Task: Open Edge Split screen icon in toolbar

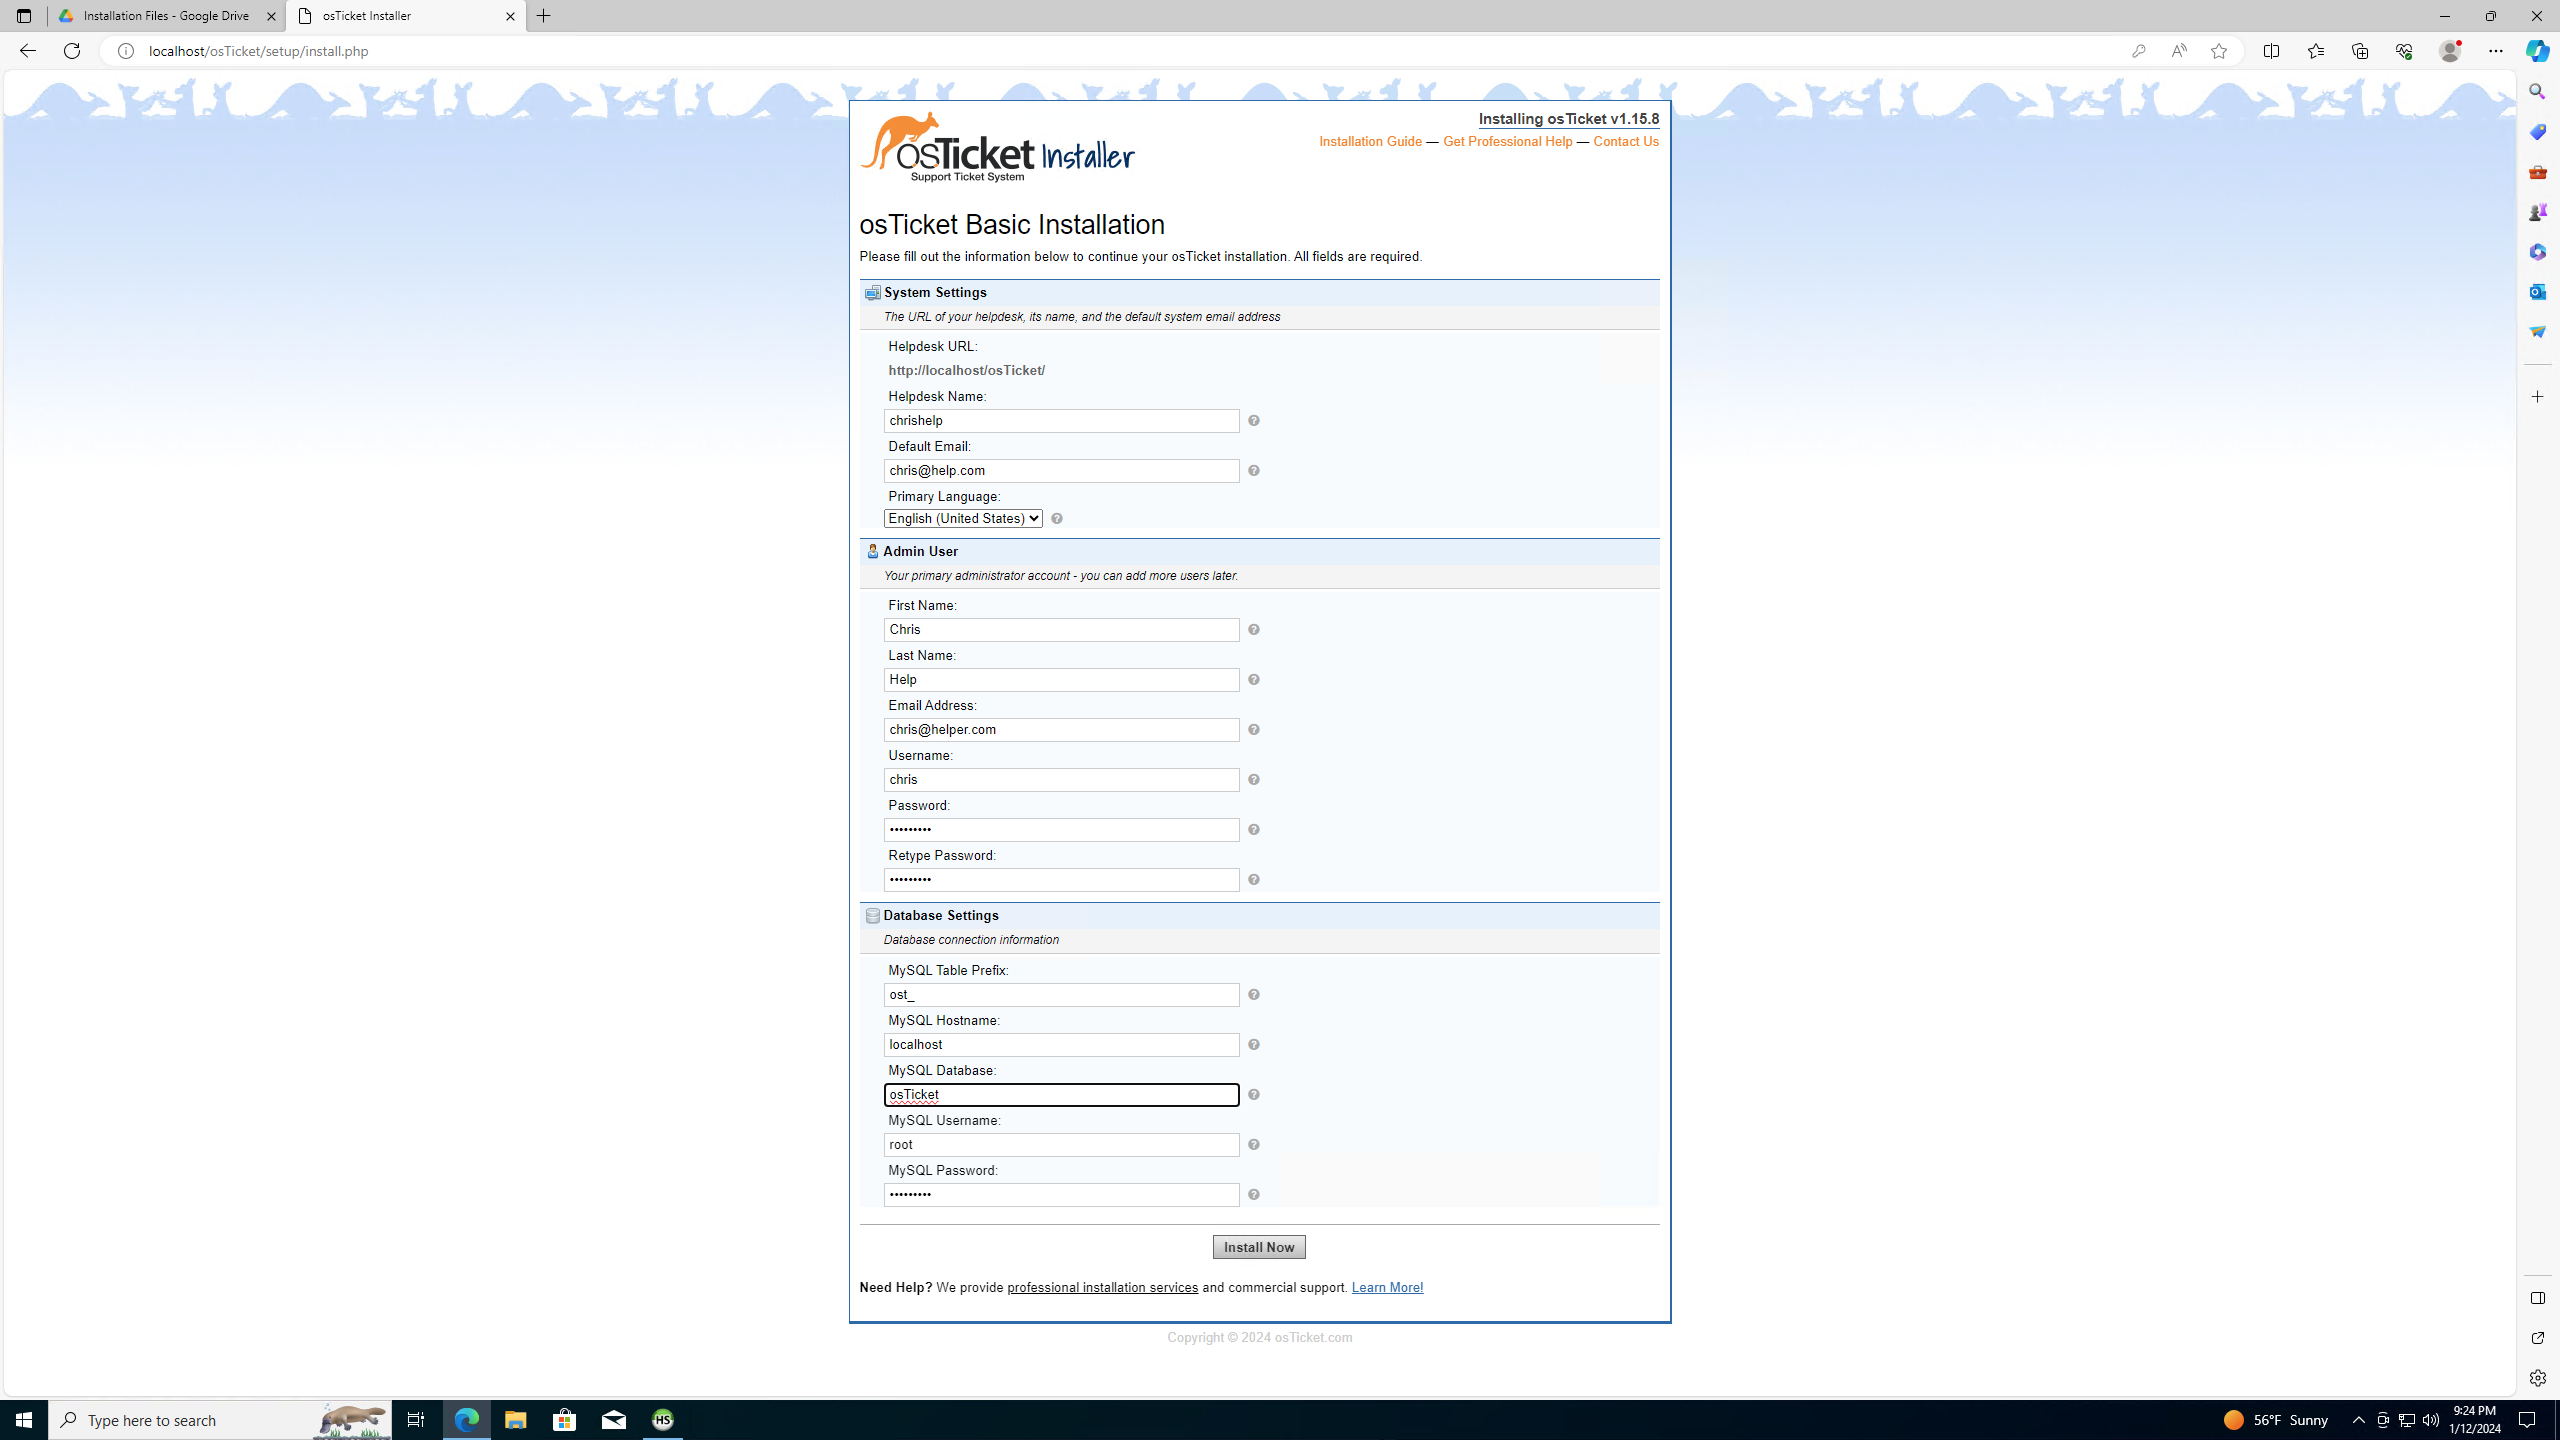Action: pos(2271,51)
